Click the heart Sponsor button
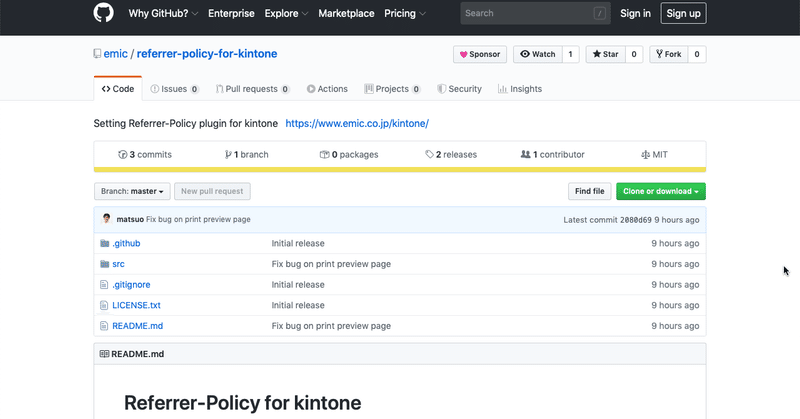 480,54
